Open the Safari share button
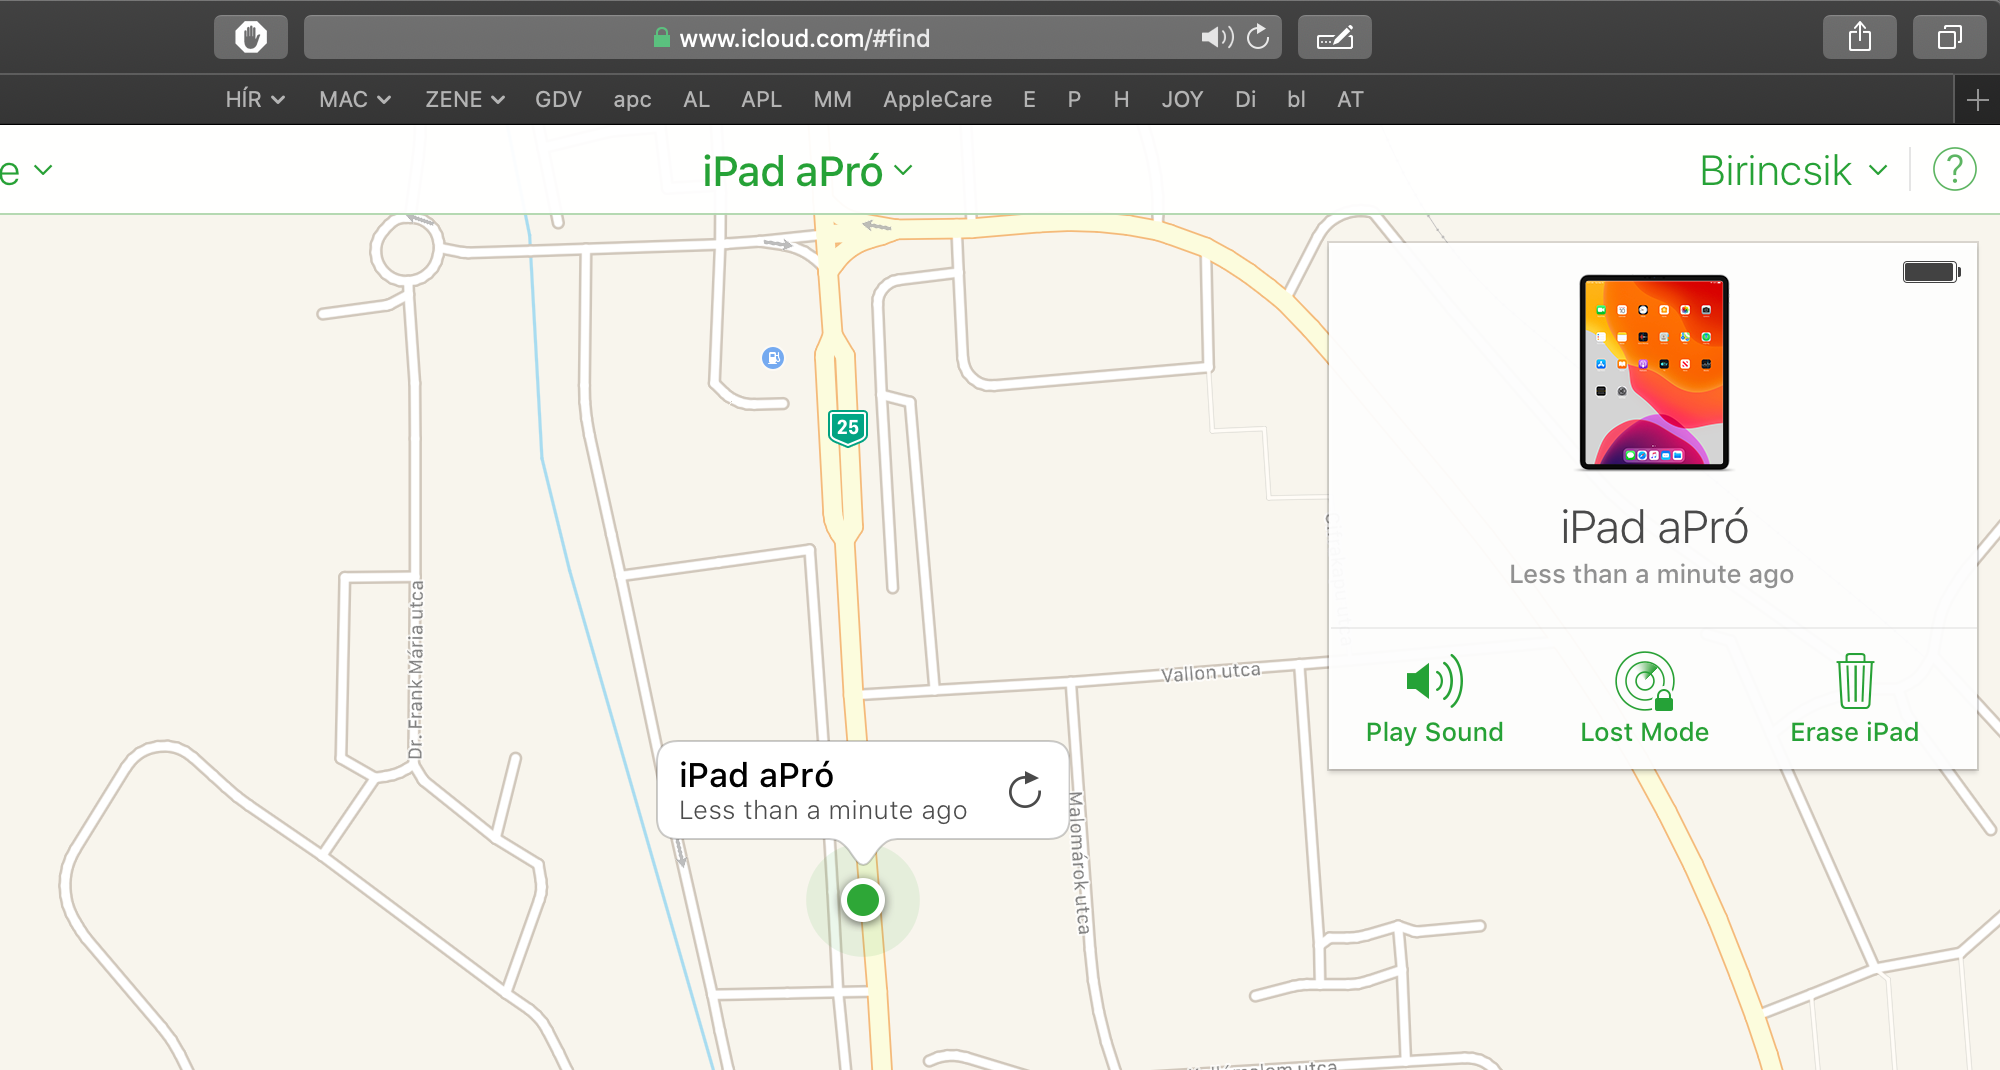The width and height of the screenshot is (2000, 1070). point(1859,38)
